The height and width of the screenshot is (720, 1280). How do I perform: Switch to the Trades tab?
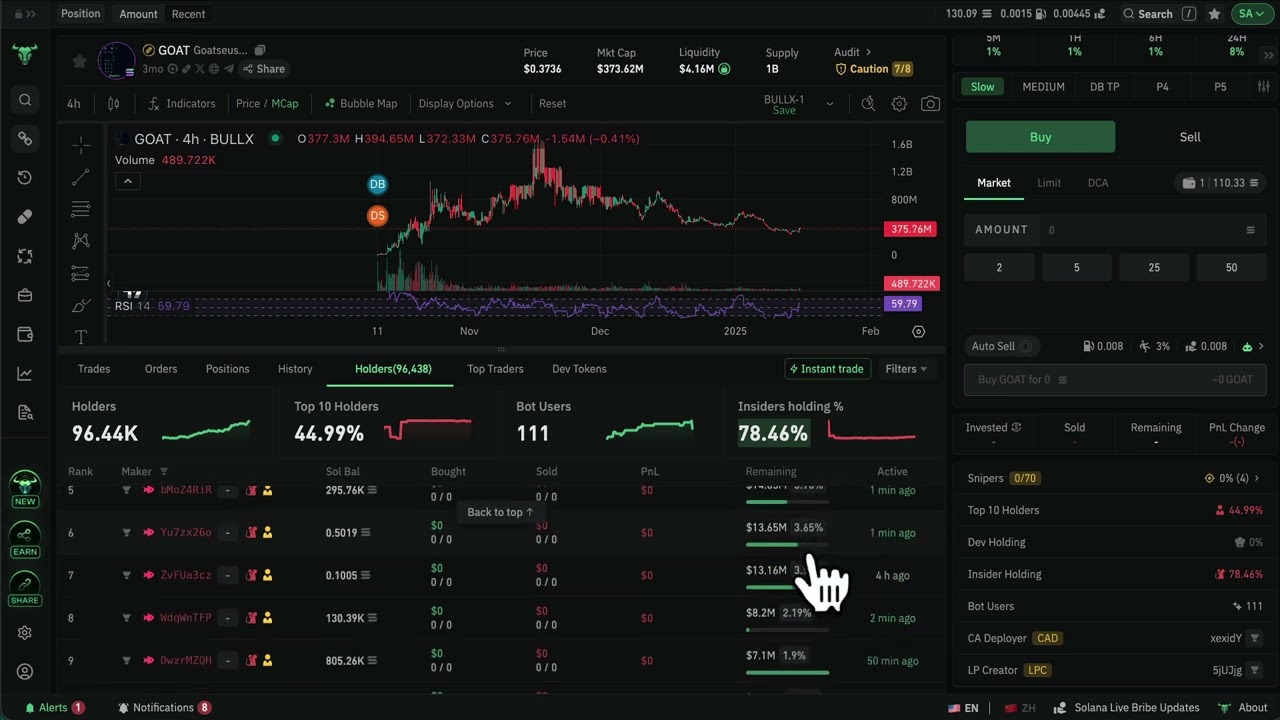click(x=94, y=369)
